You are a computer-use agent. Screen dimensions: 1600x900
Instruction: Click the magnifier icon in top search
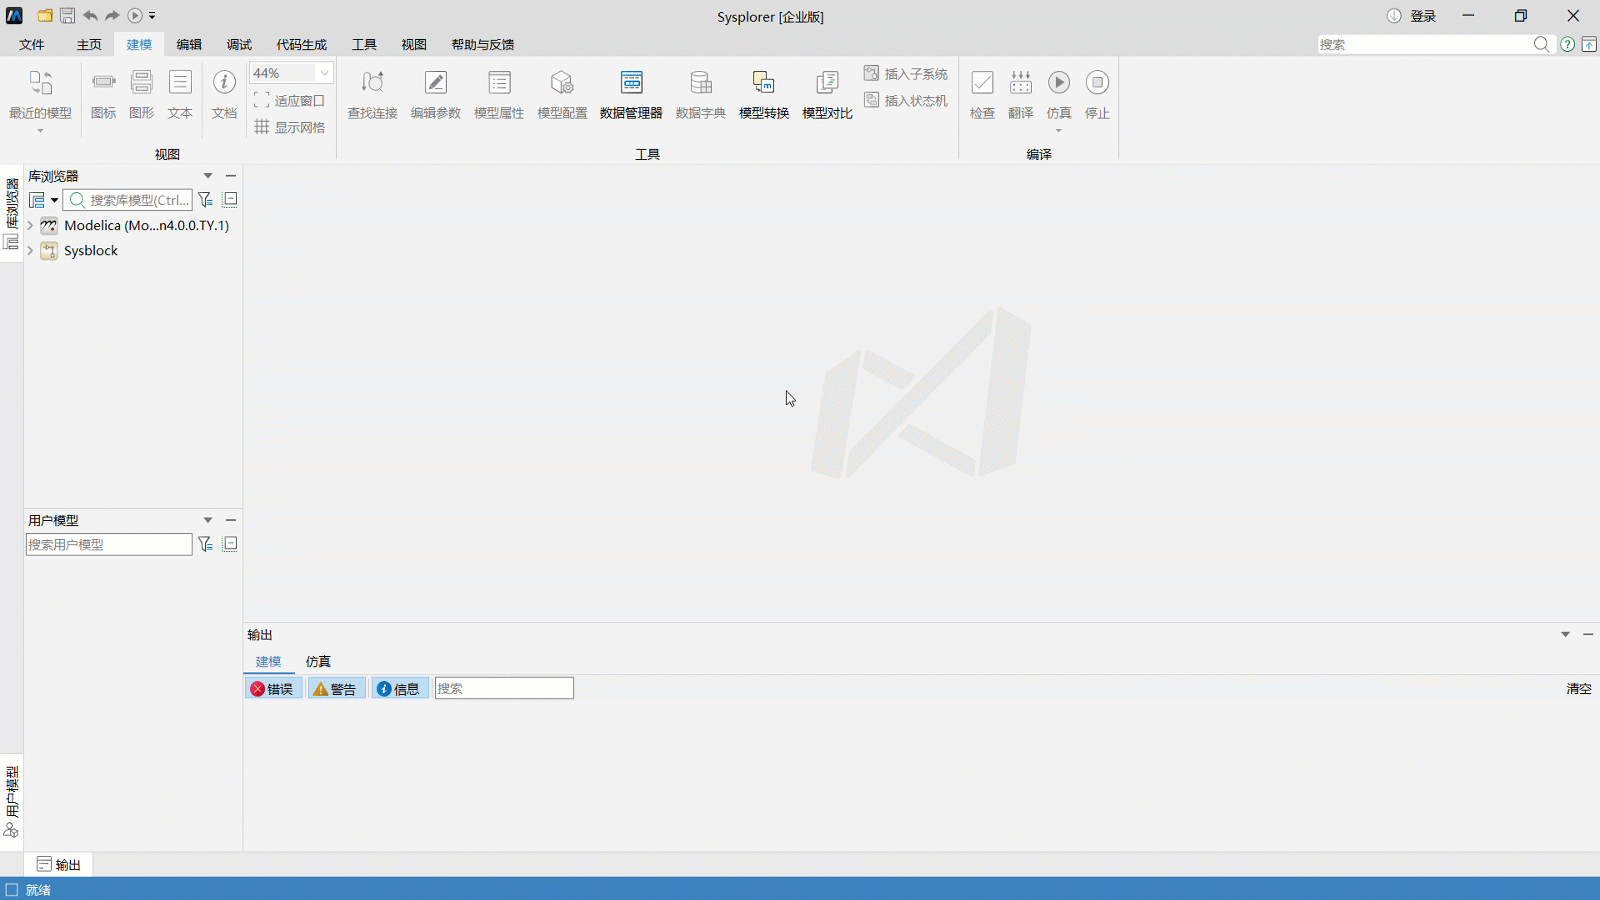coord(1541,44)
